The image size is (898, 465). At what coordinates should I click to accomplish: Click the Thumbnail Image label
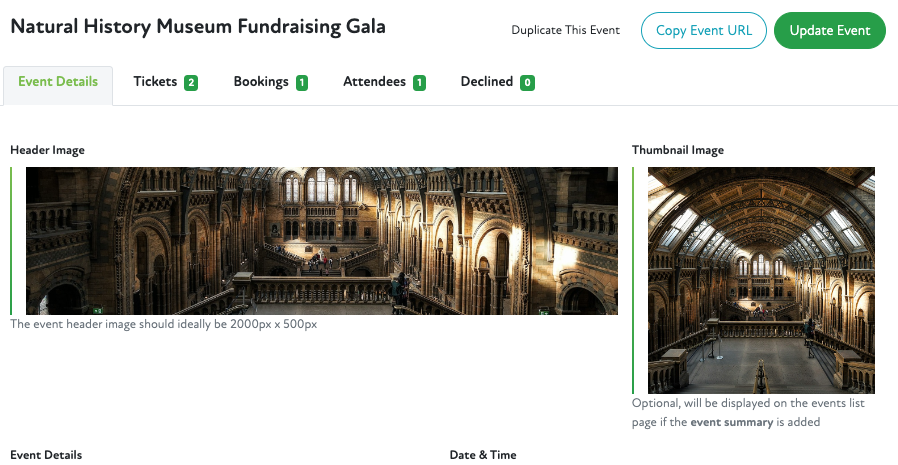[x=677, y=150]
